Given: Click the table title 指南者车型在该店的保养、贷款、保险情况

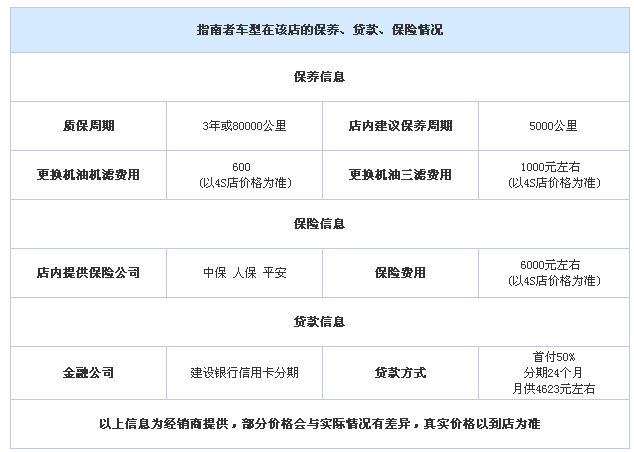Looking at the screenshot, I should click(319, 30).
